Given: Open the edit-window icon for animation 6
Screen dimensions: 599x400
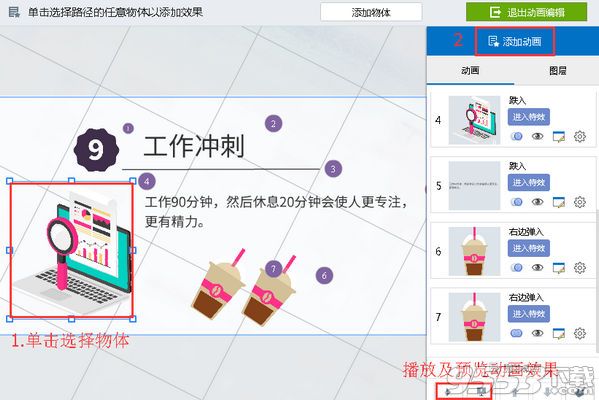Looking at the screenshot, I should [x=559, y=268].
